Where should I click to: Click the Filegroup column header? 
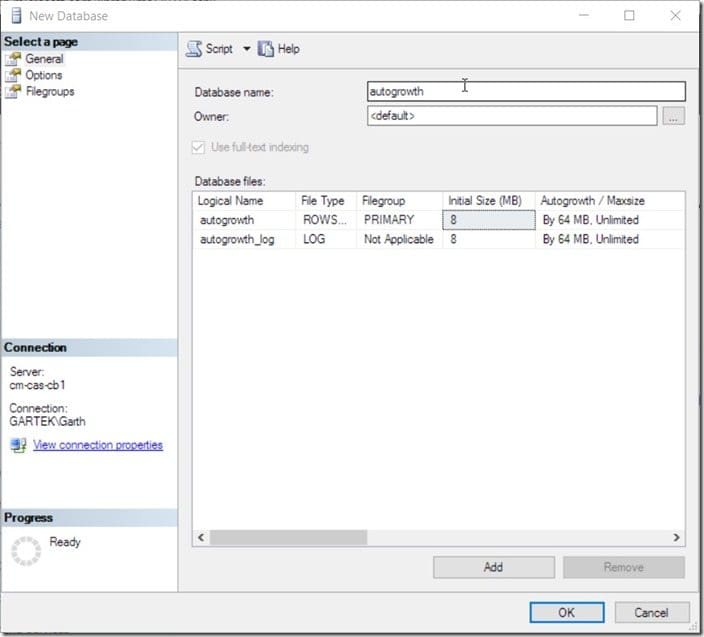pyautogui.click(x=400, y=201)
